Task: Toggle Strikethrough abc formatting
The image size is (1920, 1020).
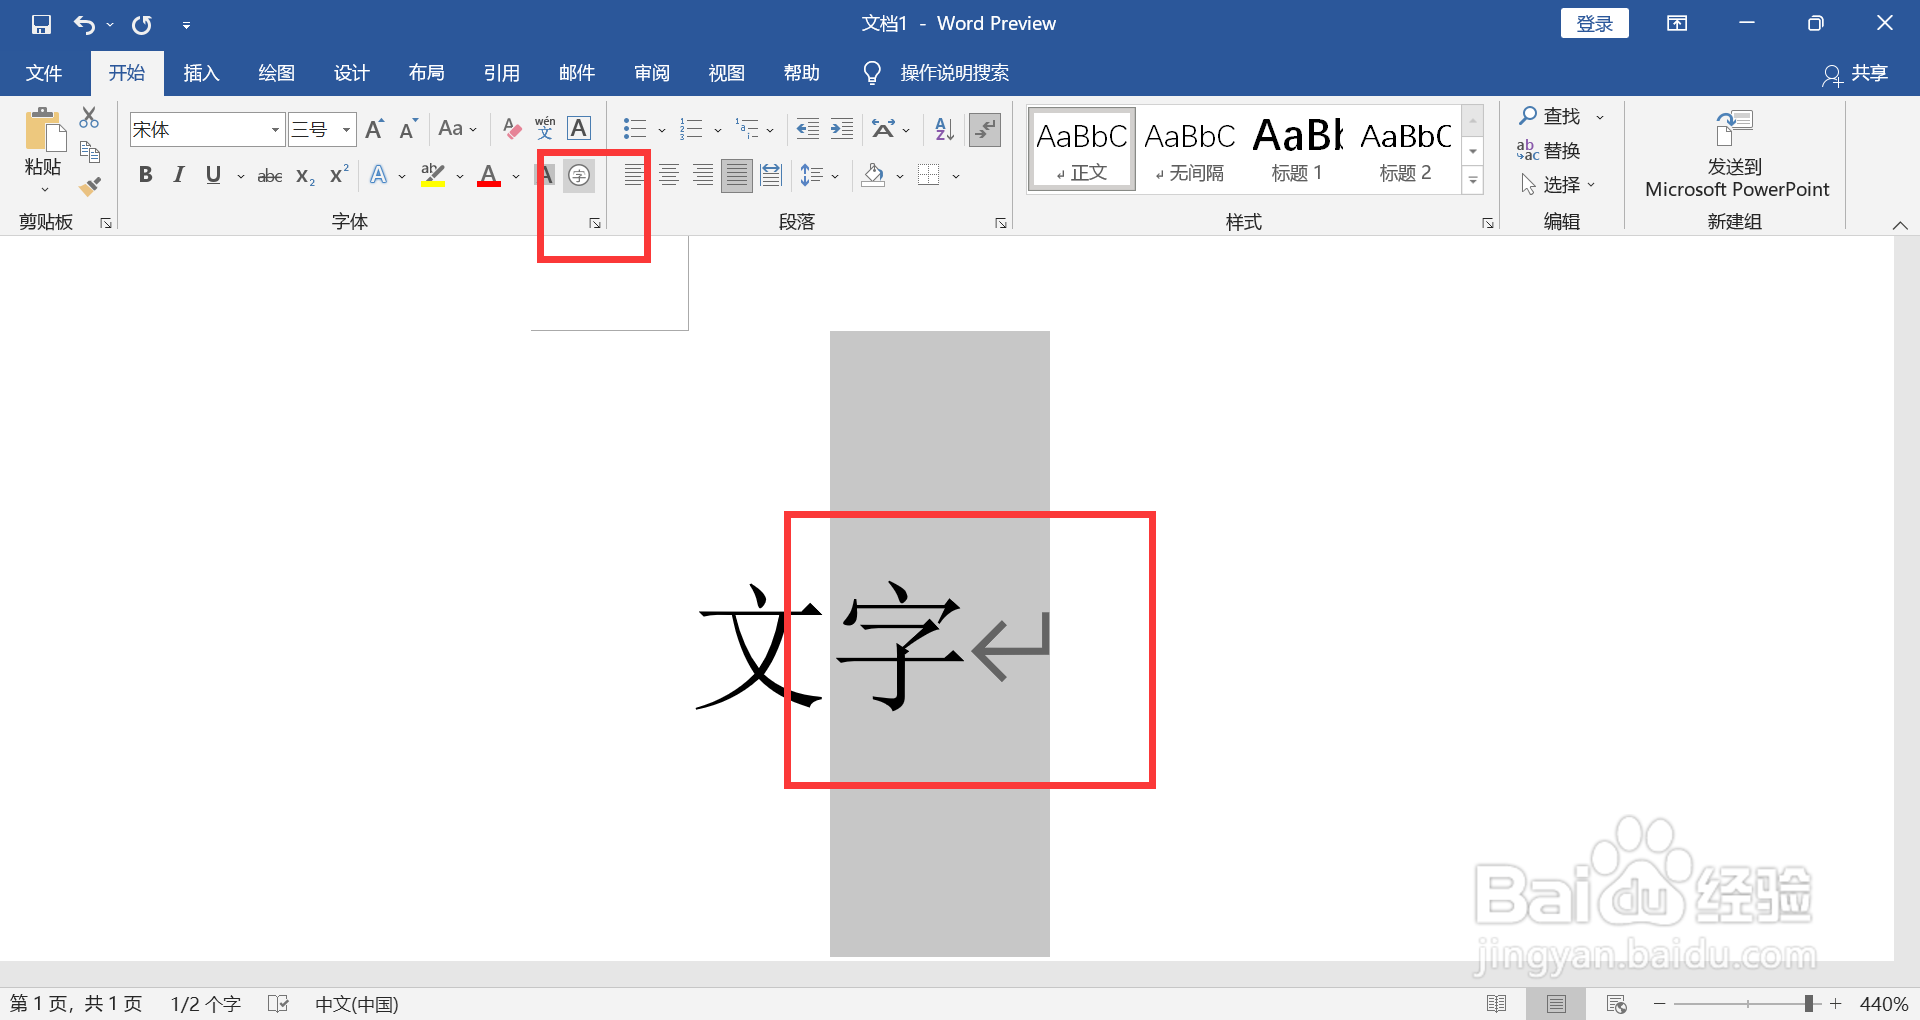Action: tap(270, 176)
